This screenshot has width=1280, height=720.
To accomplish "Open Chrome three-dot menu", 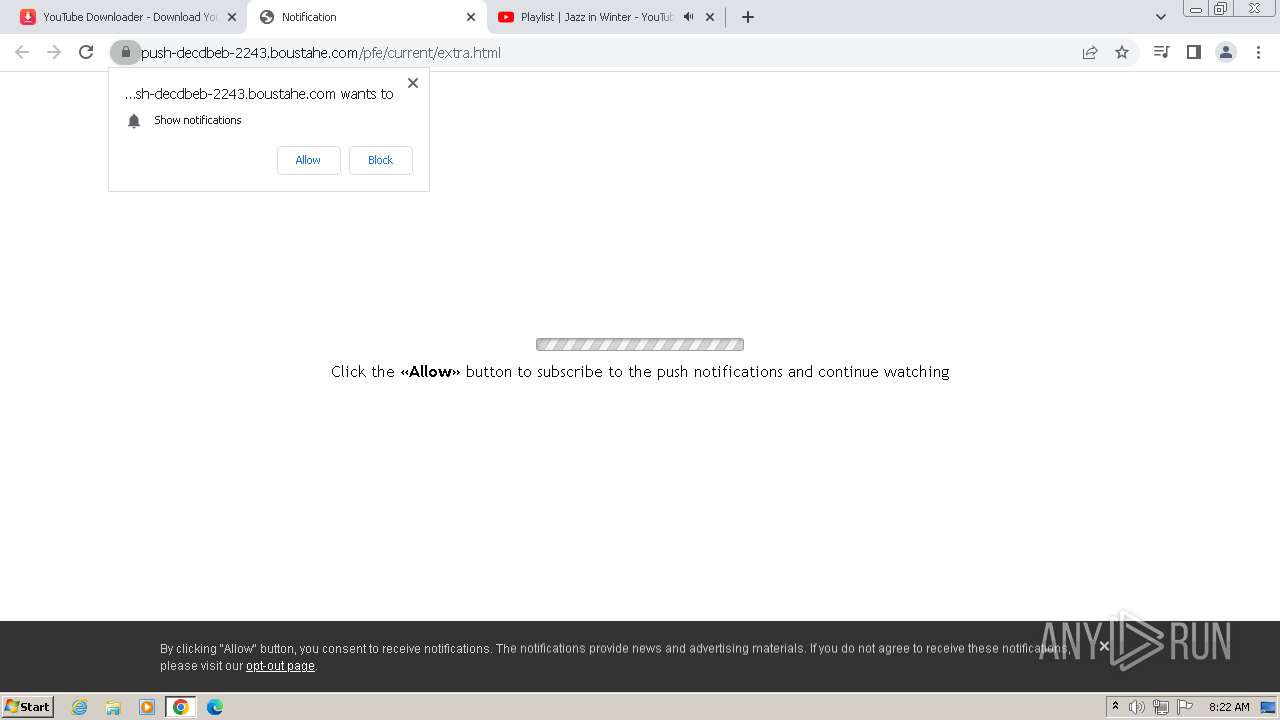I will pyautogui.click(x=1258, y=52).
